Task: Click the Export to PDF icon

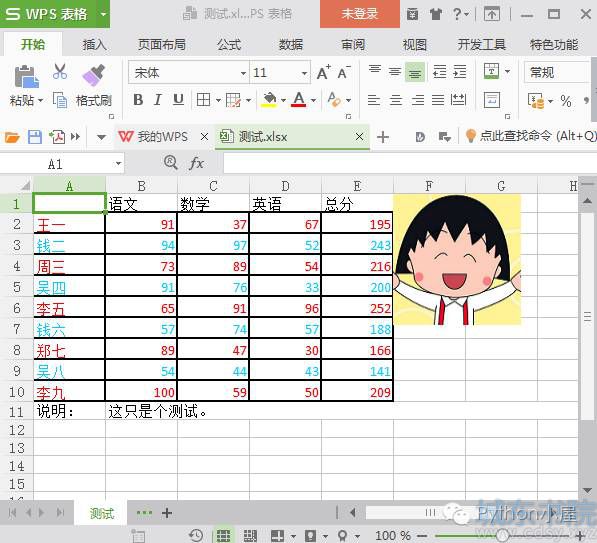Action: pyautogui.click(x=57, y=137)
